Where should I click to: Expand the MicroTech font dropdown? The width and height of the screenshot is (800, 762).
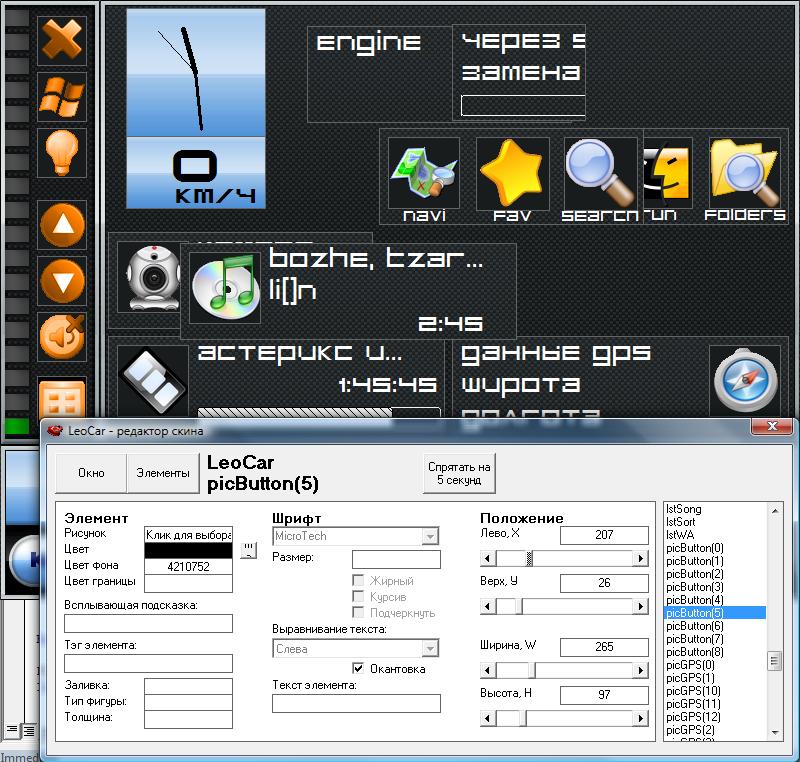[x=431, y=536]
